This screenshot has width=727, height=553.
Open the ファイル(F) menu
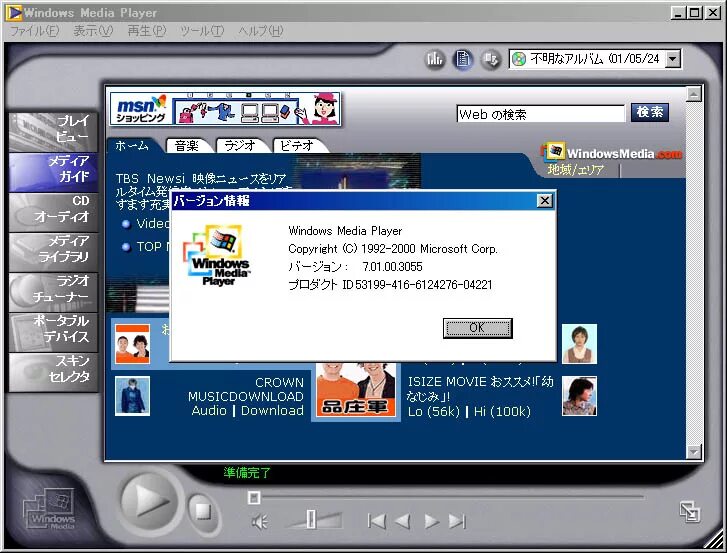pos(35,31)
